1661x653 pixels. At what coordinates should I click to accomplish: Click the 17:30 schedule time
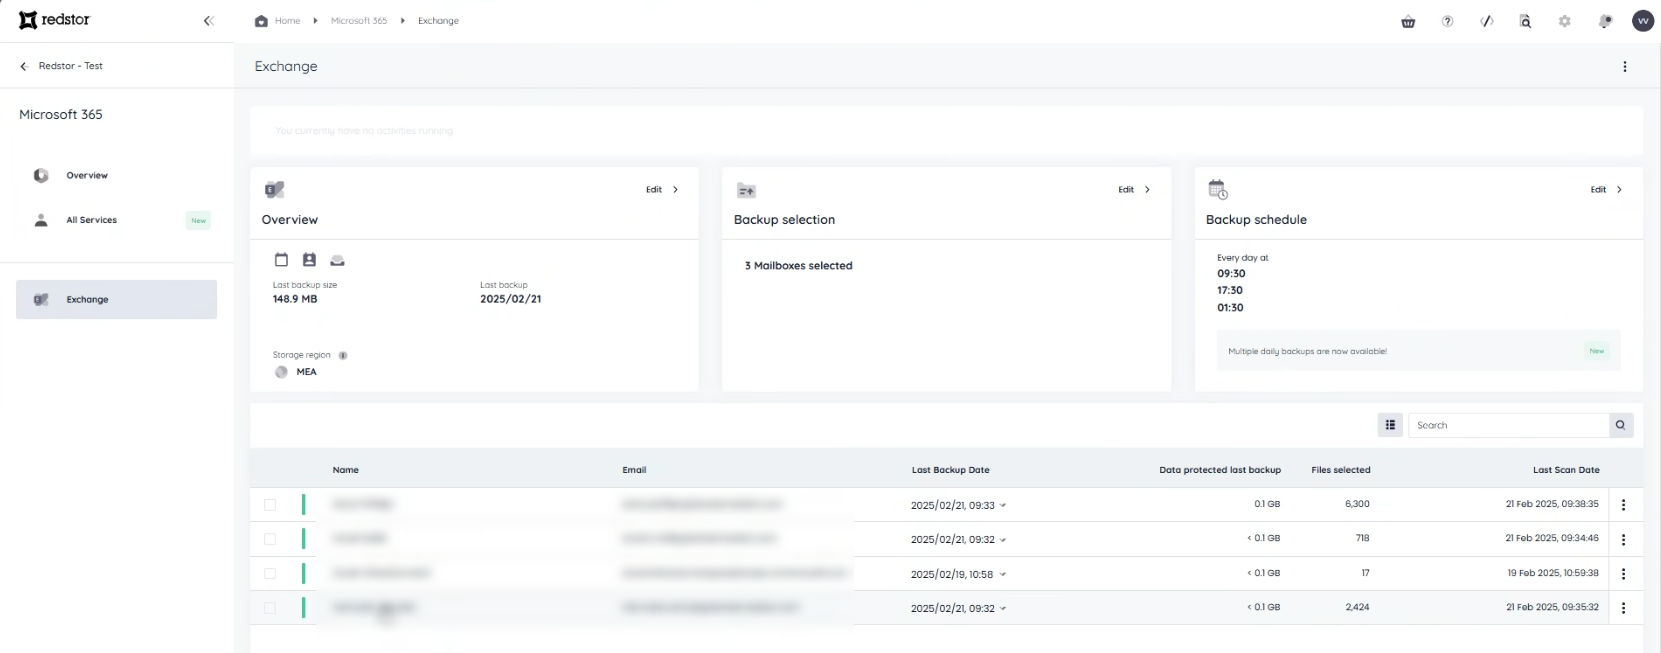(x=1230, y=291)
